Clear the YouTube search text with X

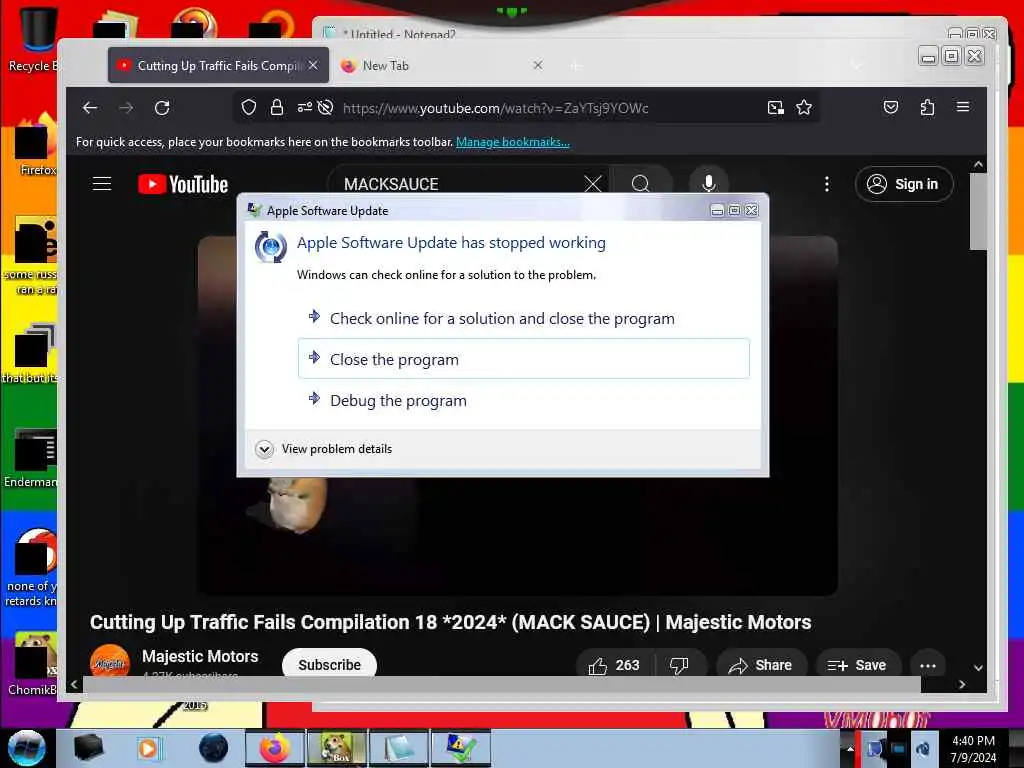593,184
